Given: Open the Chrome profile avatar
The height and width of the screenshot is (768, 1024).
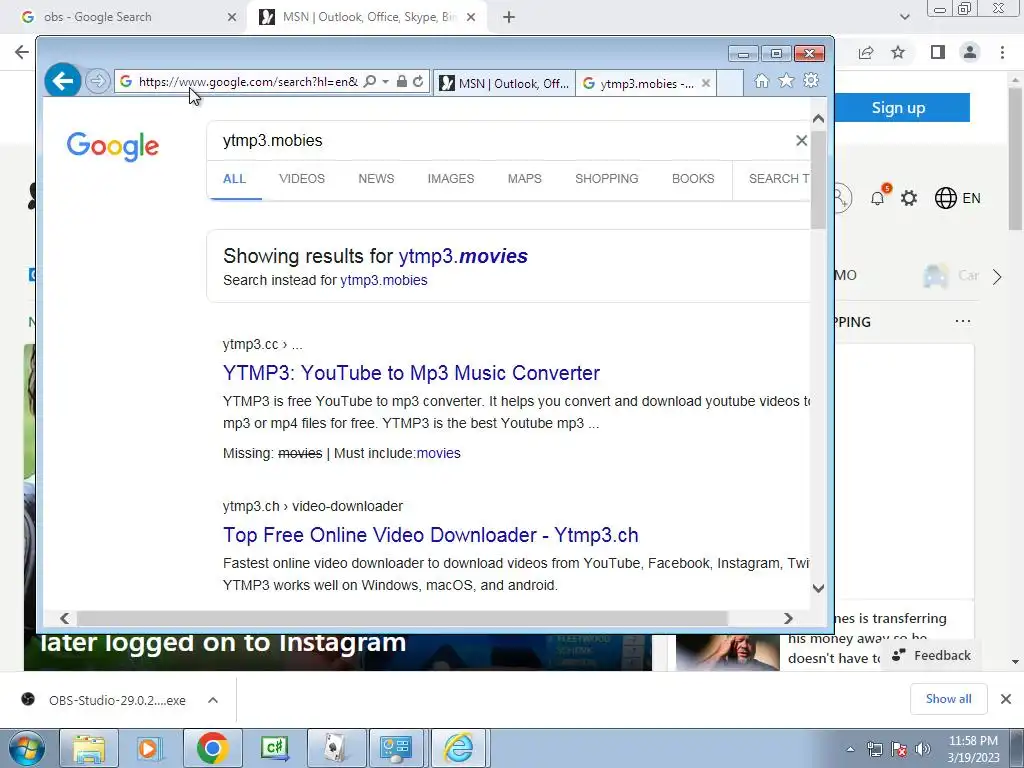Looking at the screenshot, I should click(x=970, y=52).
